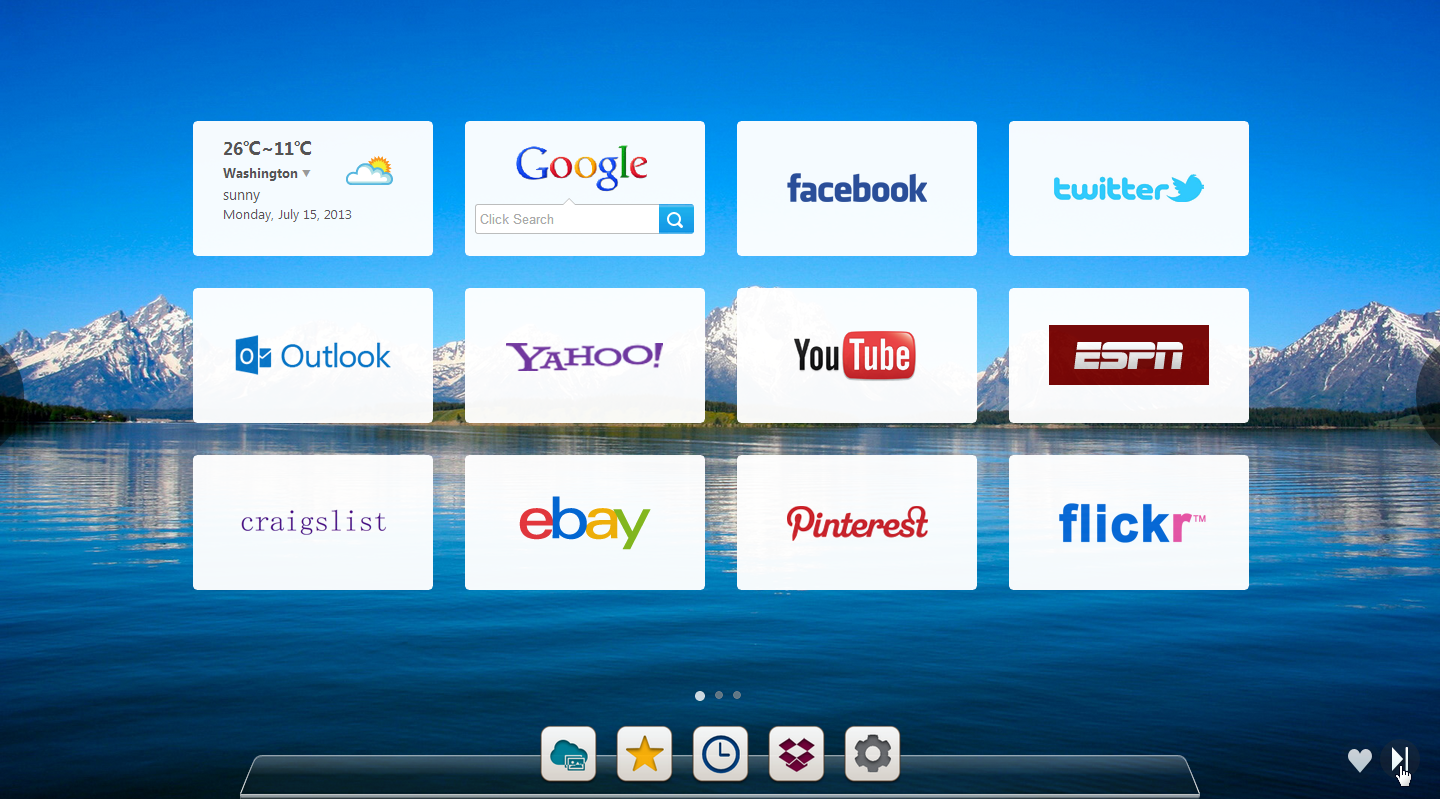Screen dimensions: 1440x799
Task: Go to the first page dot
Action: point(700,695)
